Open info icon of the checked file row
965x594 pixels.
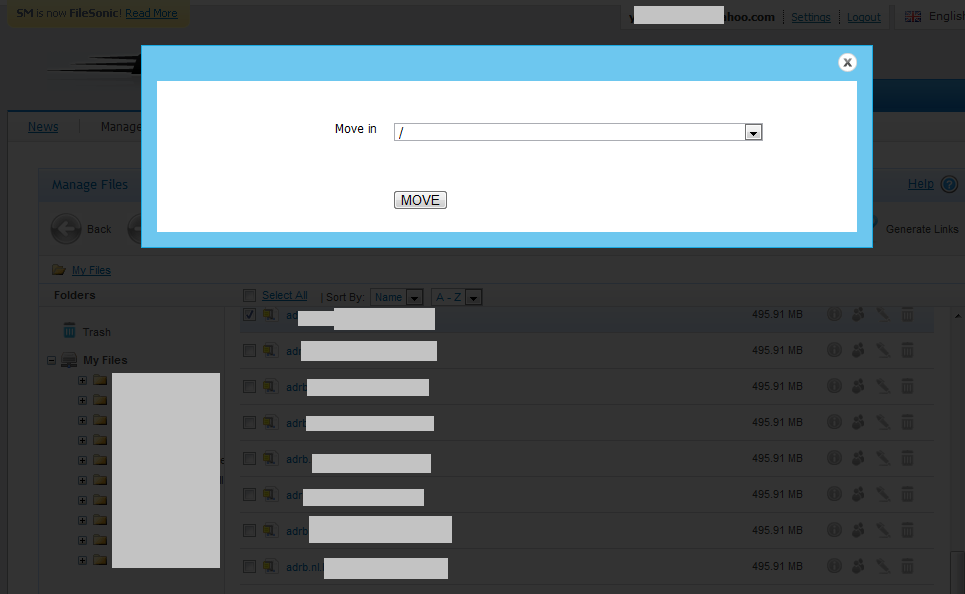point(834,315)
